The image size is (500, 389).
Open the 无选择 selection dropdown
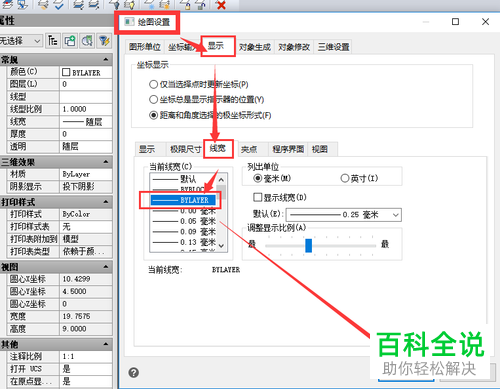click(x=21, y=41)
